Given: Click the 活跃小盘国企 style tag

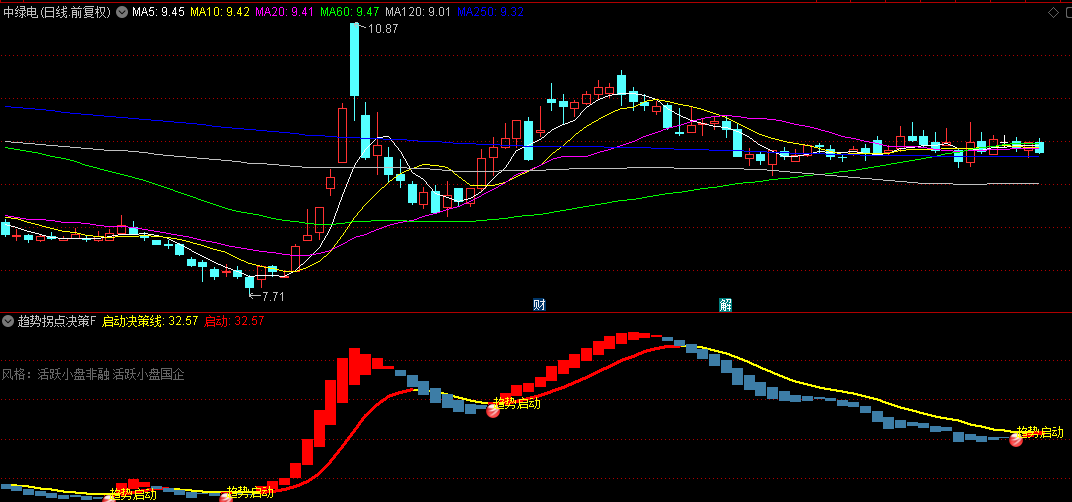Looking at the screenshot, I should click(148, 374).
